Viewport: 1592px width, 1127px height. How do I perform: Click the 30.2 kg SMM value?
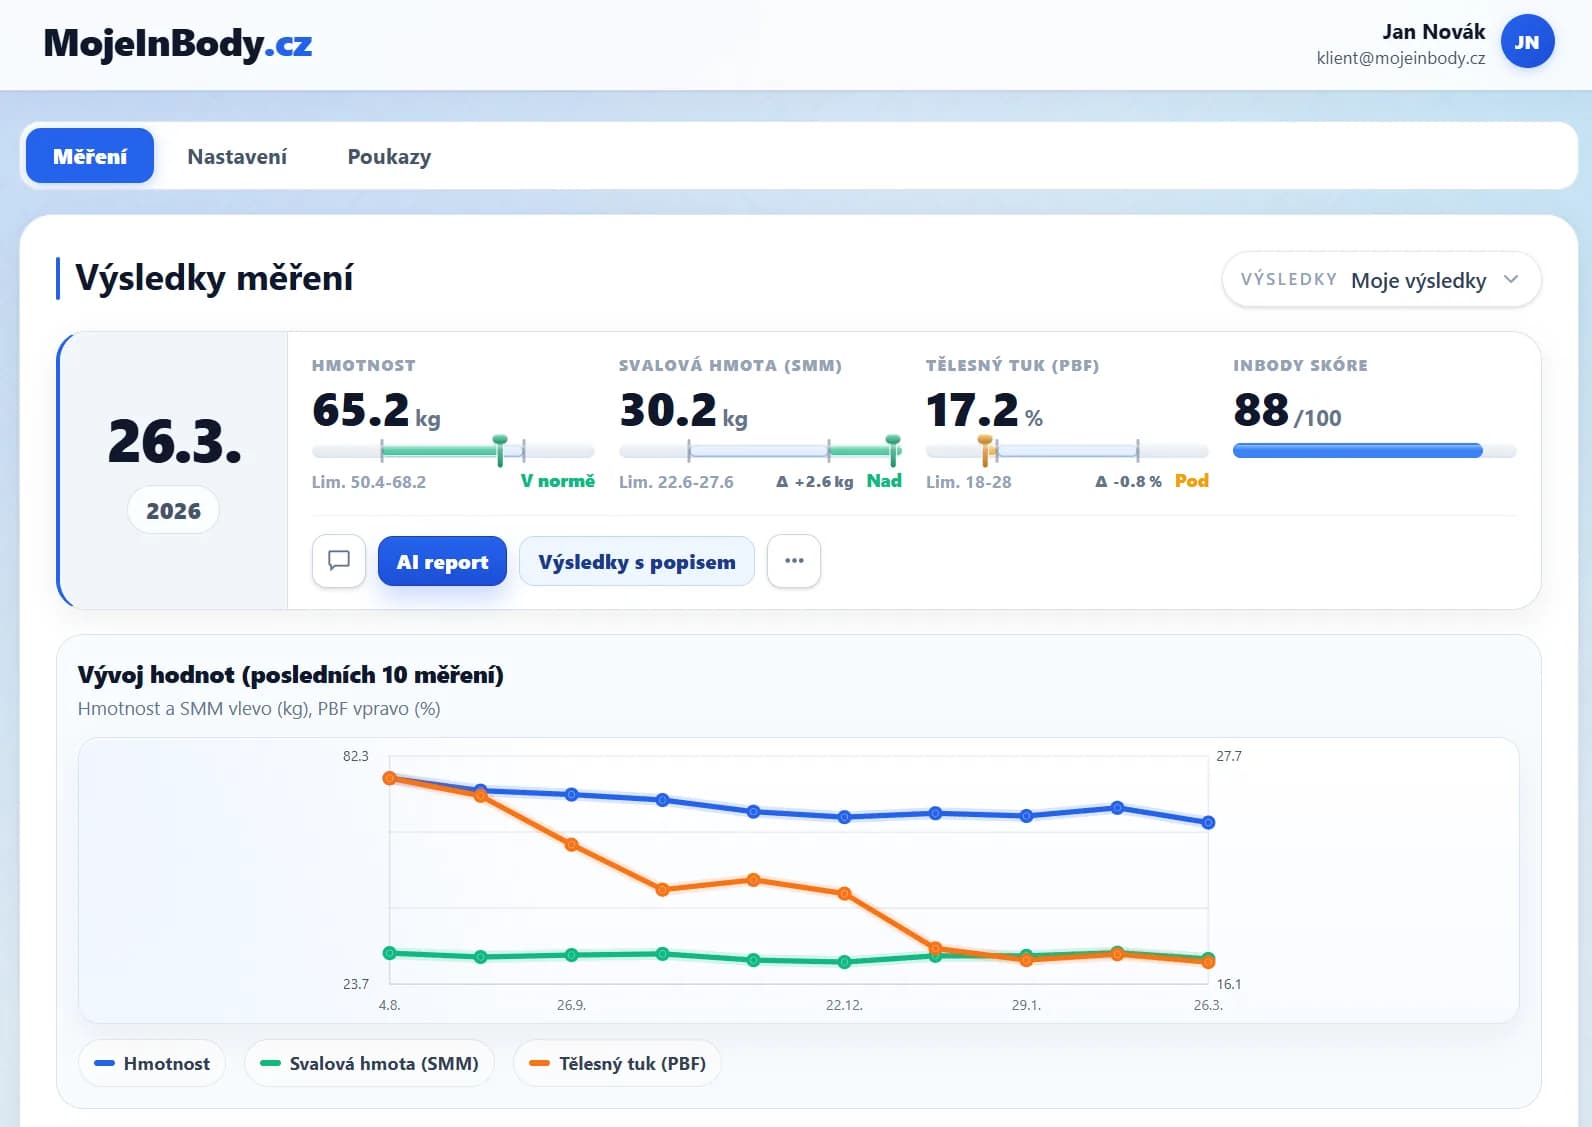pos(683,410)
